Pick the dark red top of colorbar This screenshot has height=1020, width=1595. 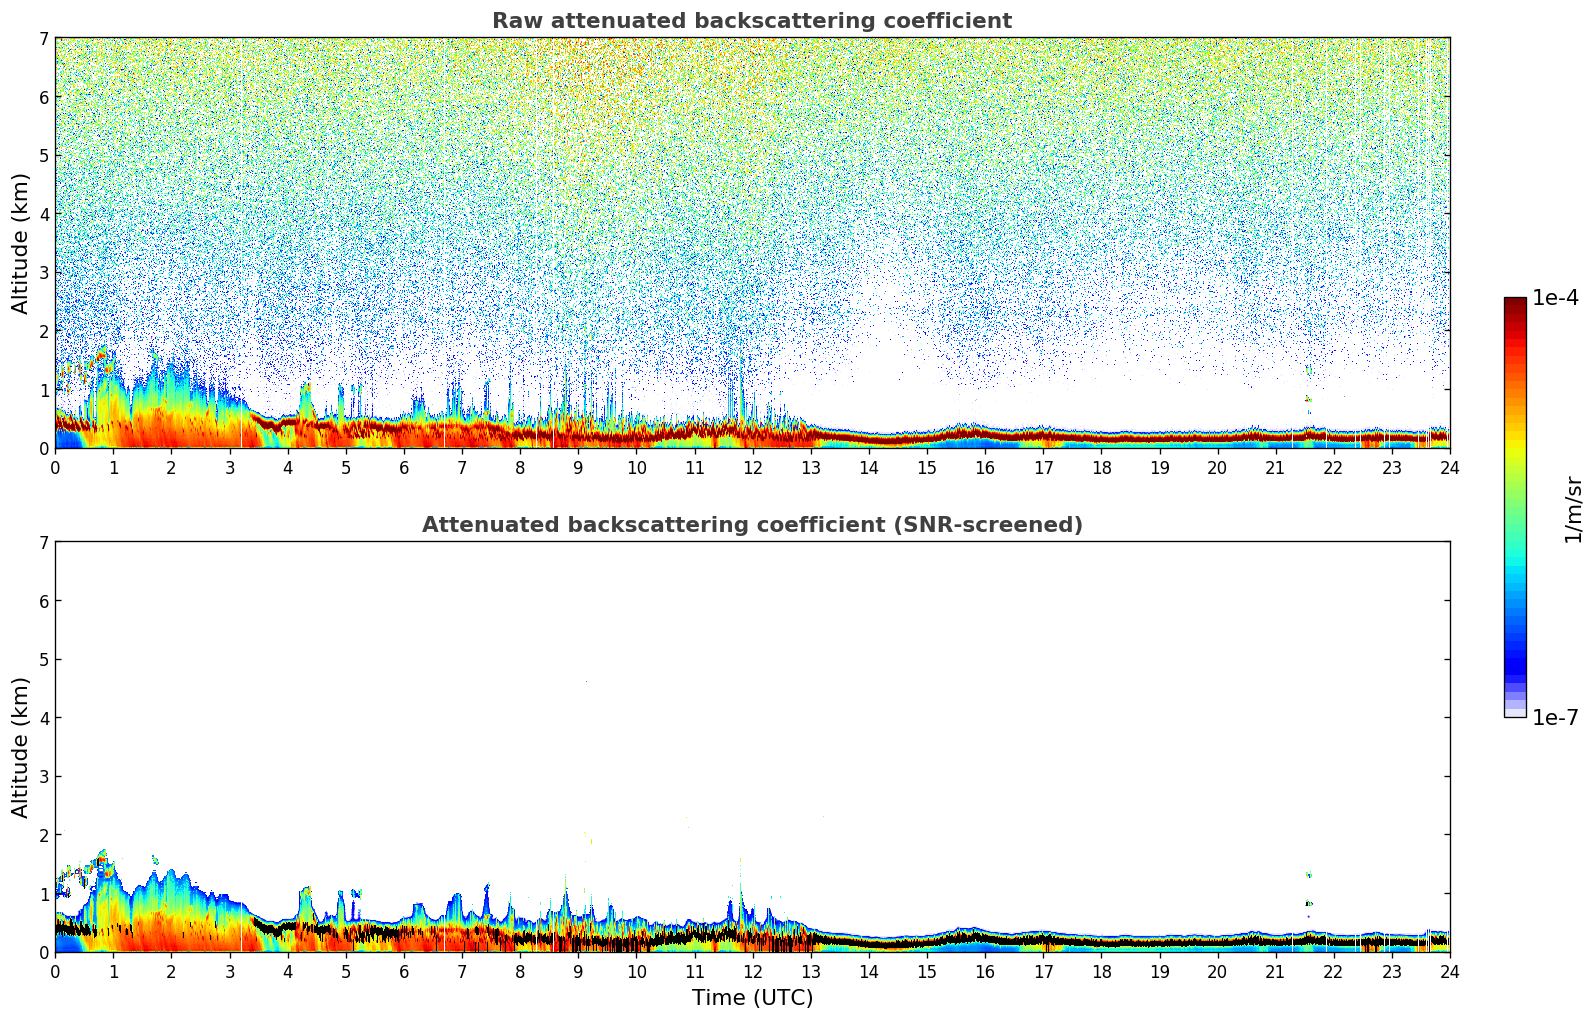click(1515, 302)
